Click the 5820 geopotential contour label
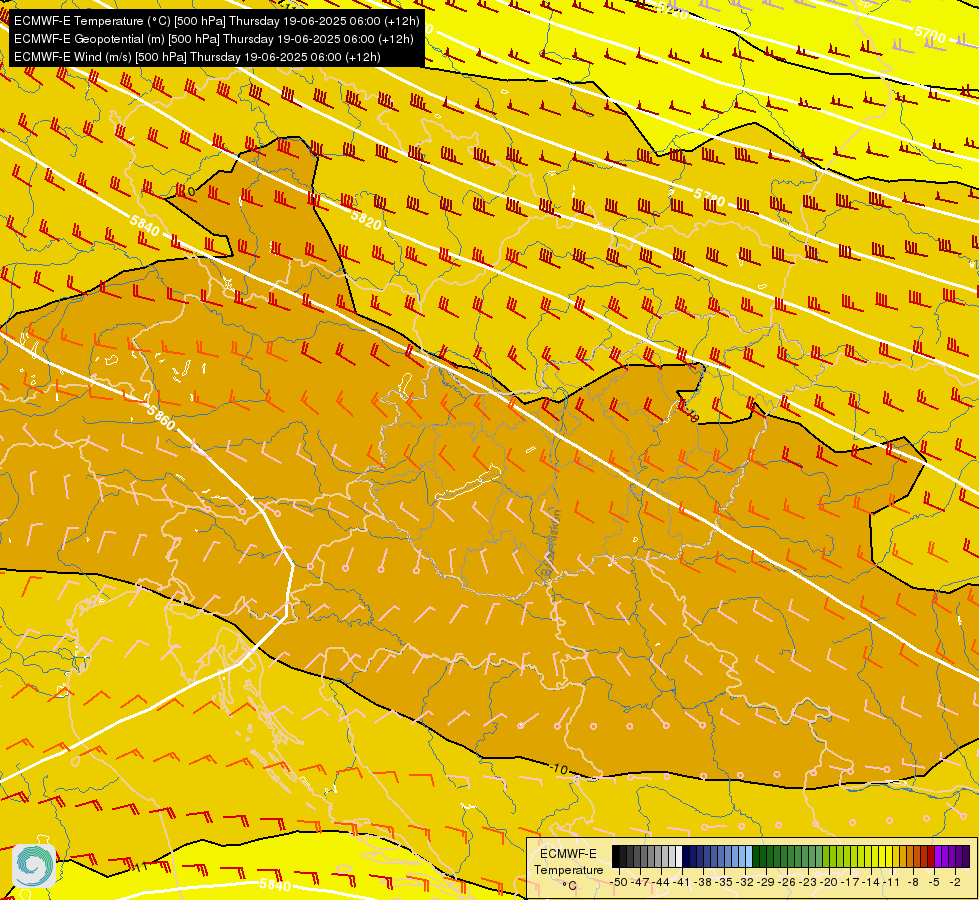Screen dimensions: 979x900 [366, 219]
